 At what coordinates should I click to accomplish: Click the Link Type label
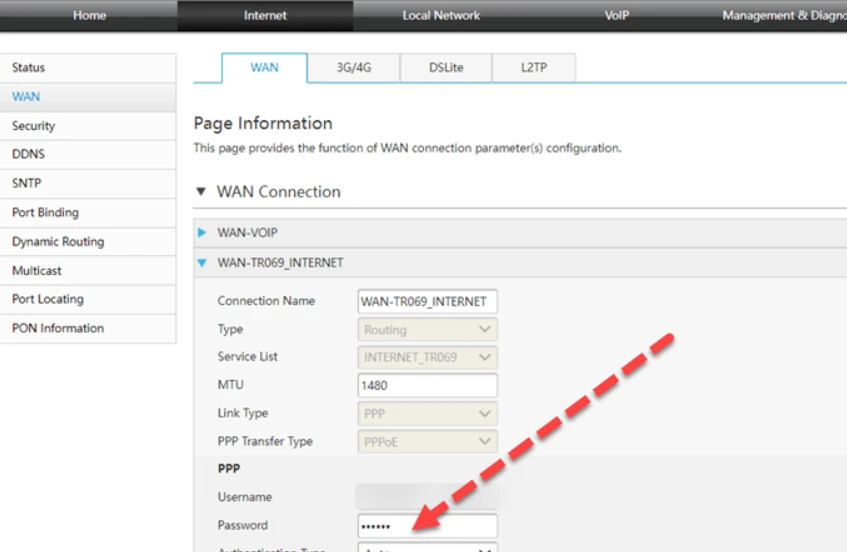[x=243, y=413]
